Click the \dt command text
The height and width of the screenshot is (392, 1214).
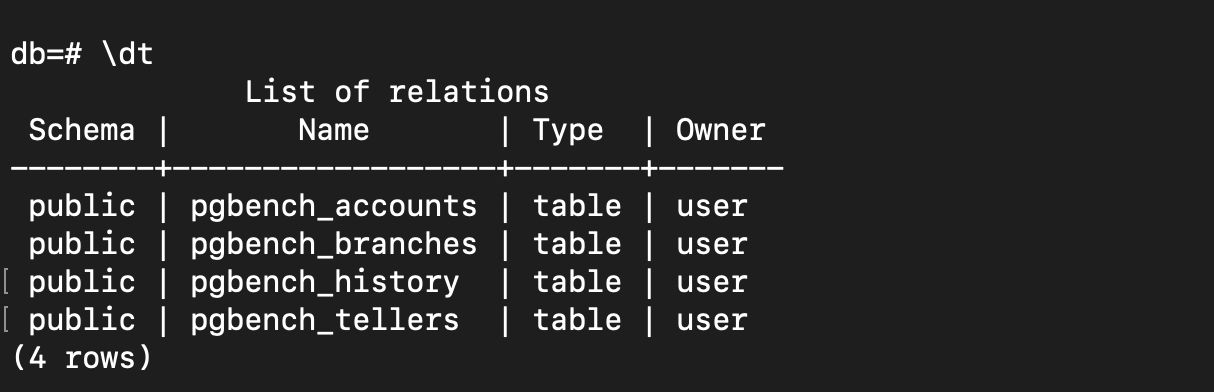tap(128, 54)
